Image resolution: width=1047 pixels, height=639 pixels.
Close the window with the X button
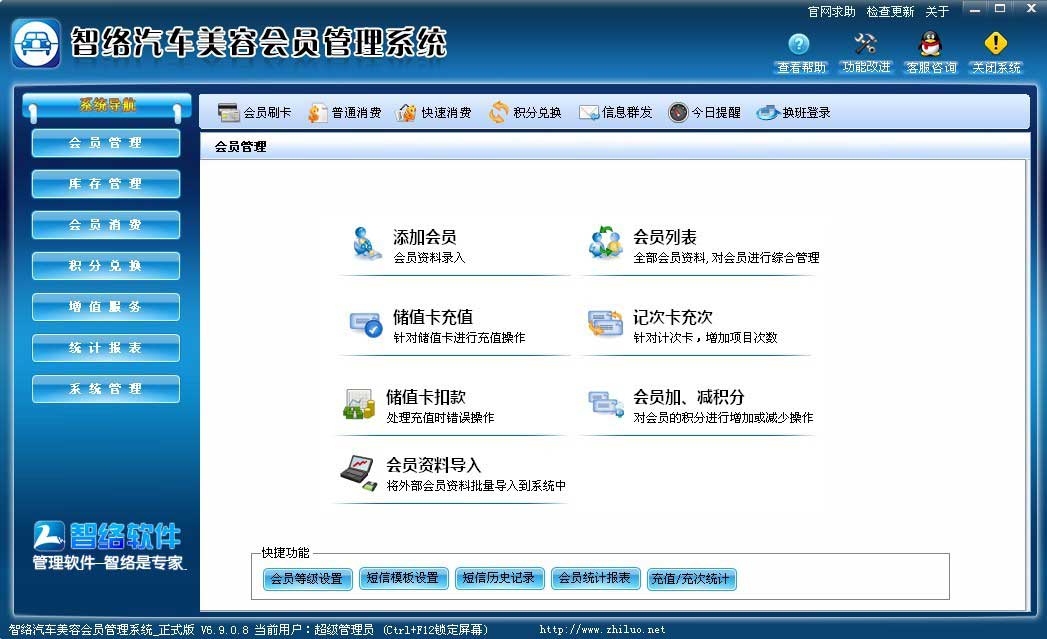(x=1031, y=9)
